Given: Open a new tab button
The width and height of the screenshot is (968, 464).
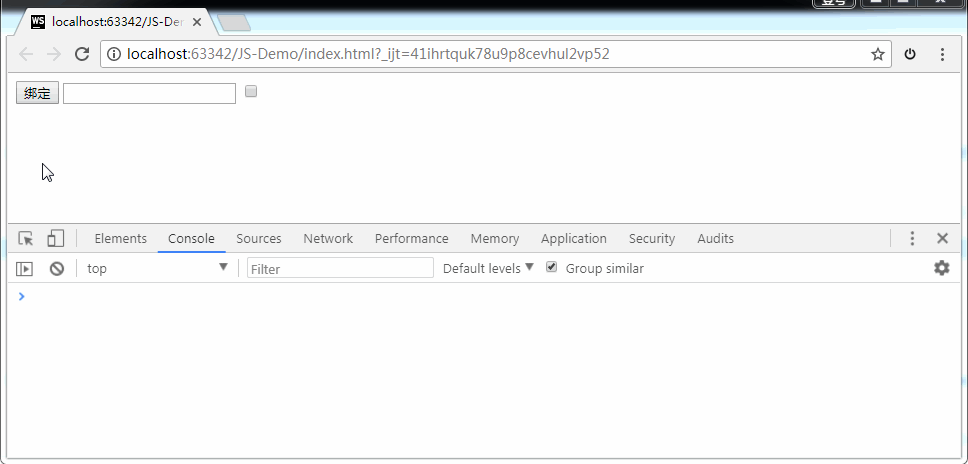Looking at the screenshot, I should click(x=235, y=23).
